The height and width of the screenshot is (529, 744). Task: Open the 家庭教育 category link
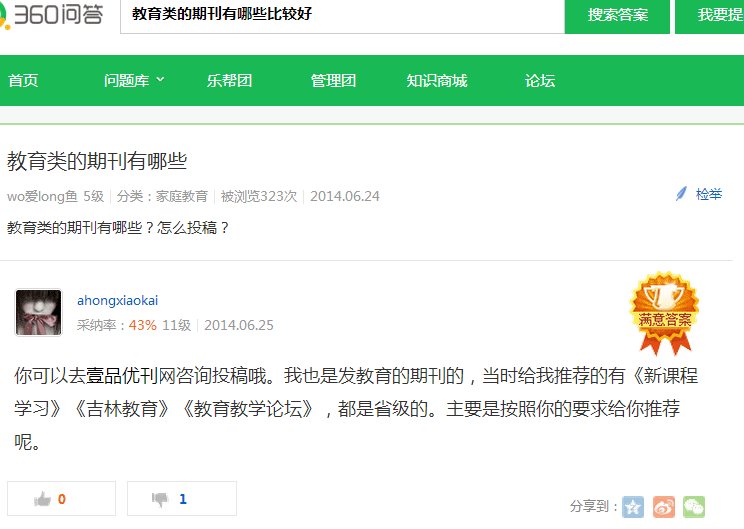coord(182,196)
